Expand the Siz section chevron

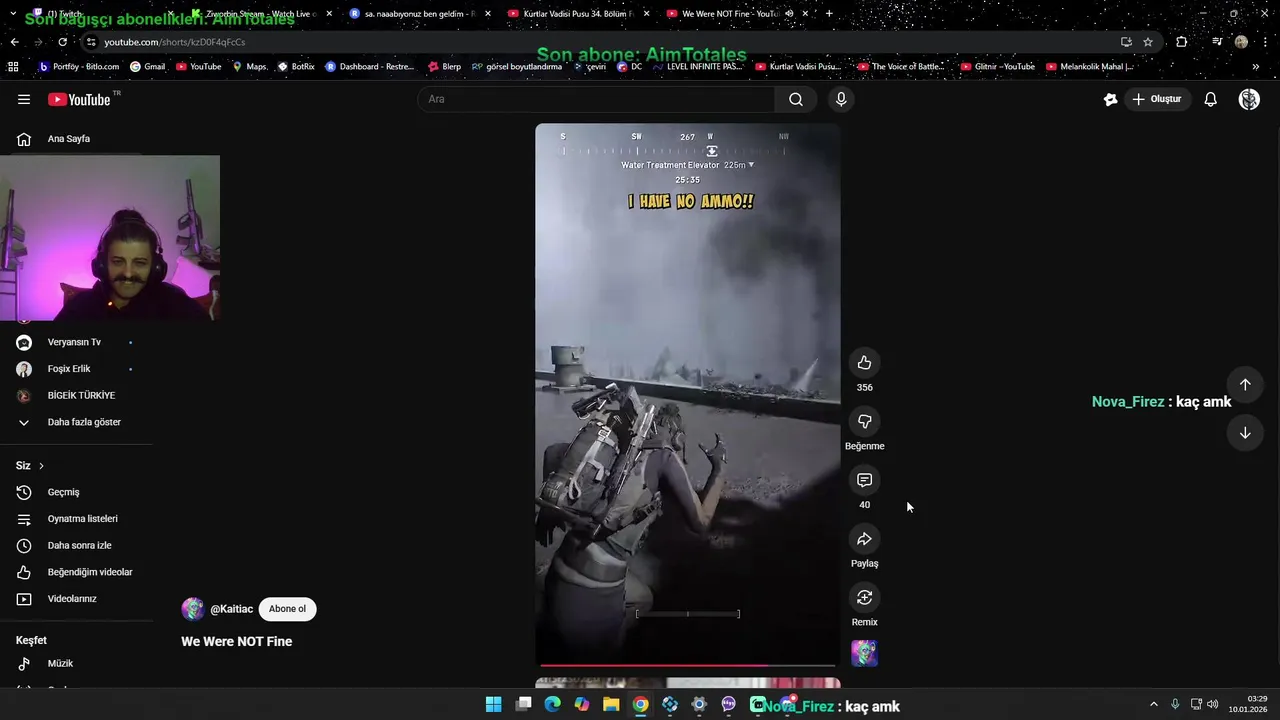(41, 466)
